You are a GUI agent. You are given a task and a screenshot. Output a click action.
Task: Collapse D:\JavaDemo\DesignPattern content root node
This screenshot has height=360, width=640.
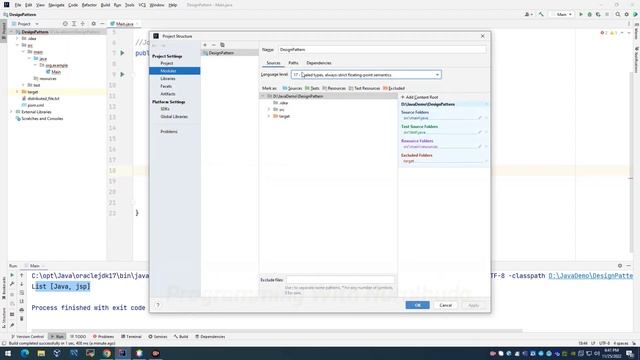pos(263,96)
